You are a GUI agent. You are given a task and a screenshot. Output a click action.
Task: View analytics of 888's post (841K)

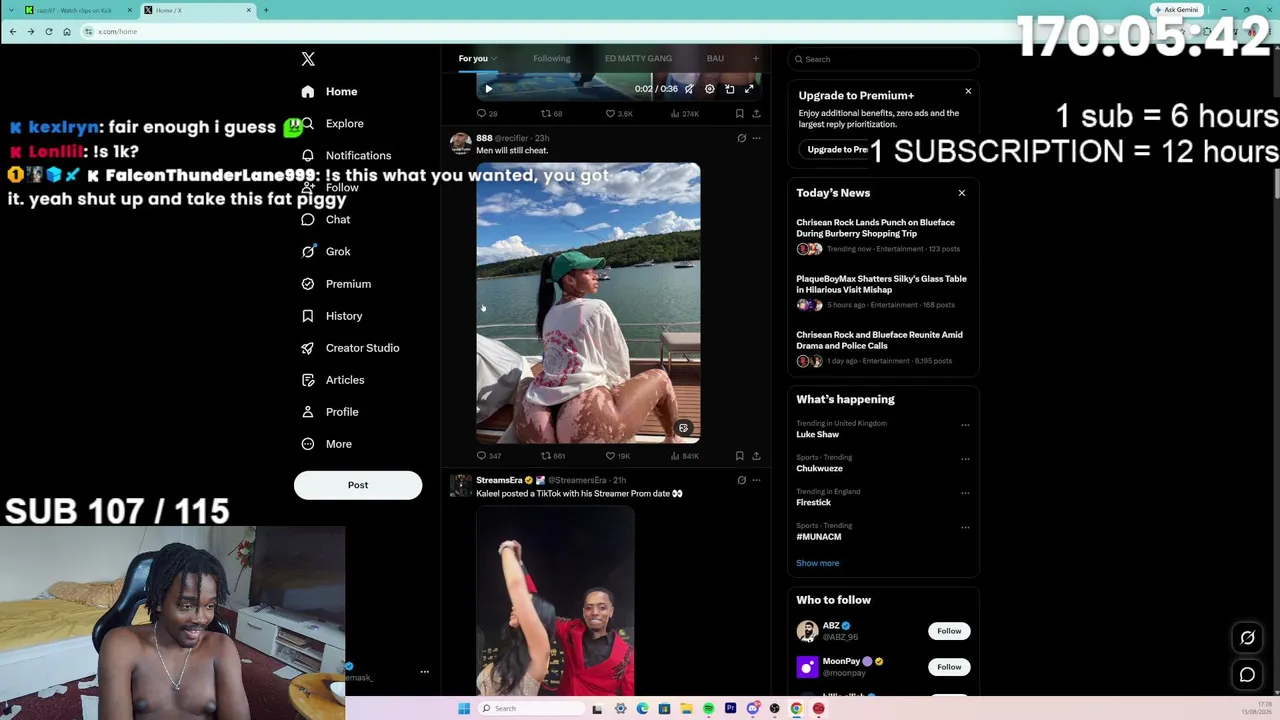684,456
